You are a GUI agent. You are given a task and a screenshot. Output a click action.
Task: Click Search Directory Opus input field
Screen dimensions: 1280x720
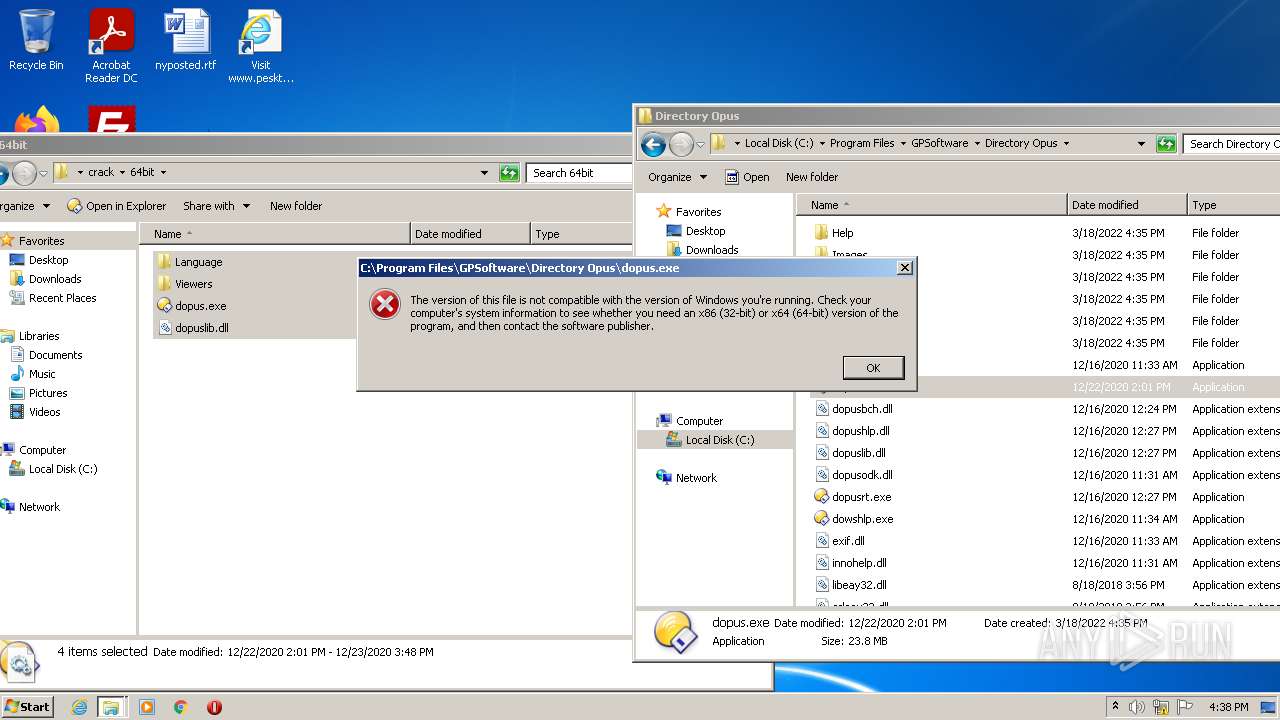point(1232,144)
